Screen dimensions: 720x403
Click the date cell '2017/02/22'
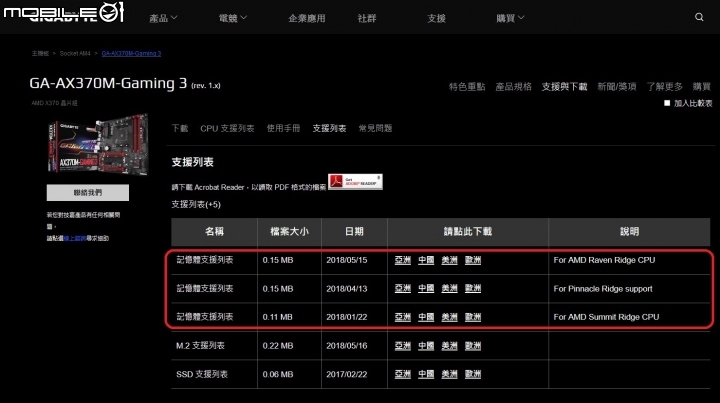pos(347,374)
